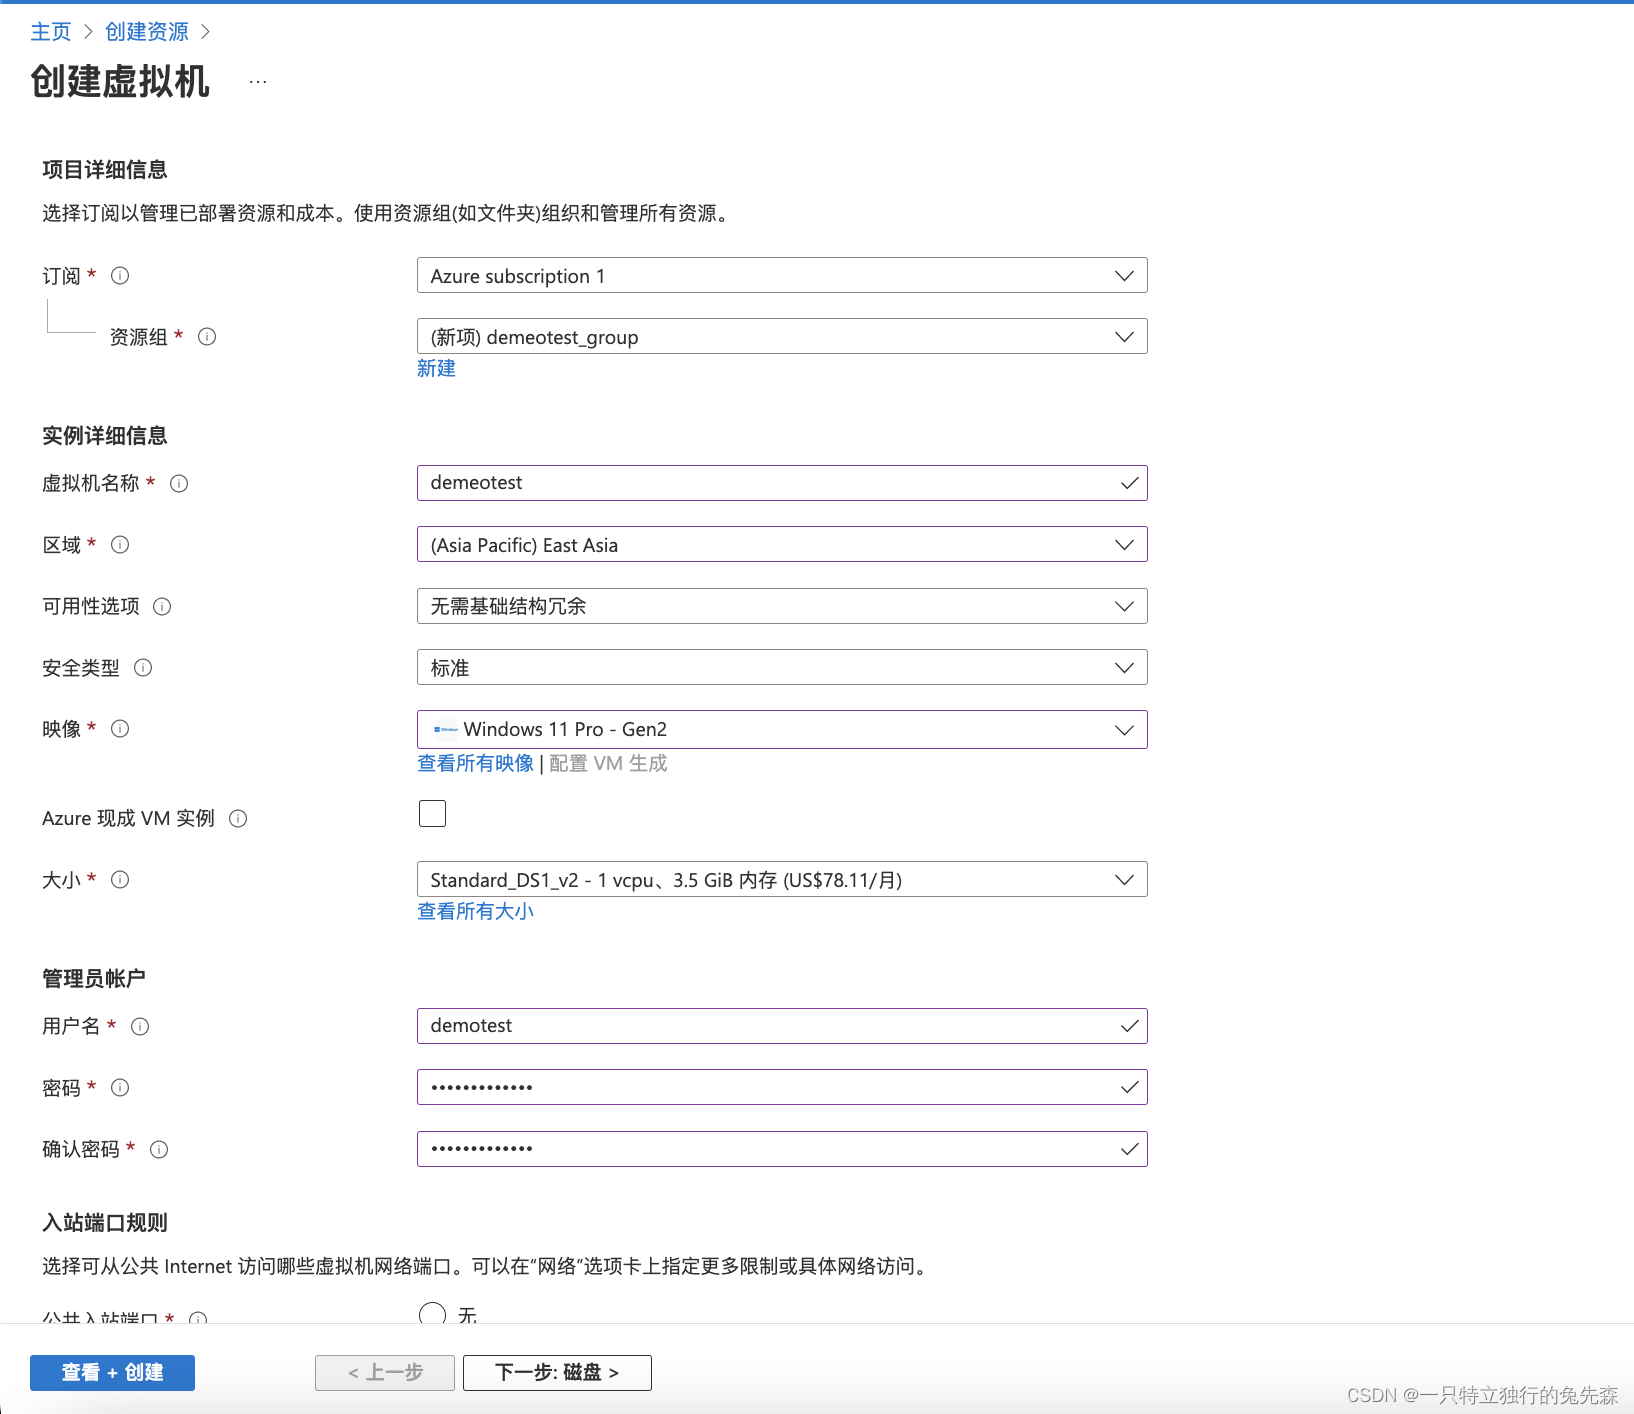
Task: Click into the 用户名 field demotest
Action: click(x=782, y=1026)
